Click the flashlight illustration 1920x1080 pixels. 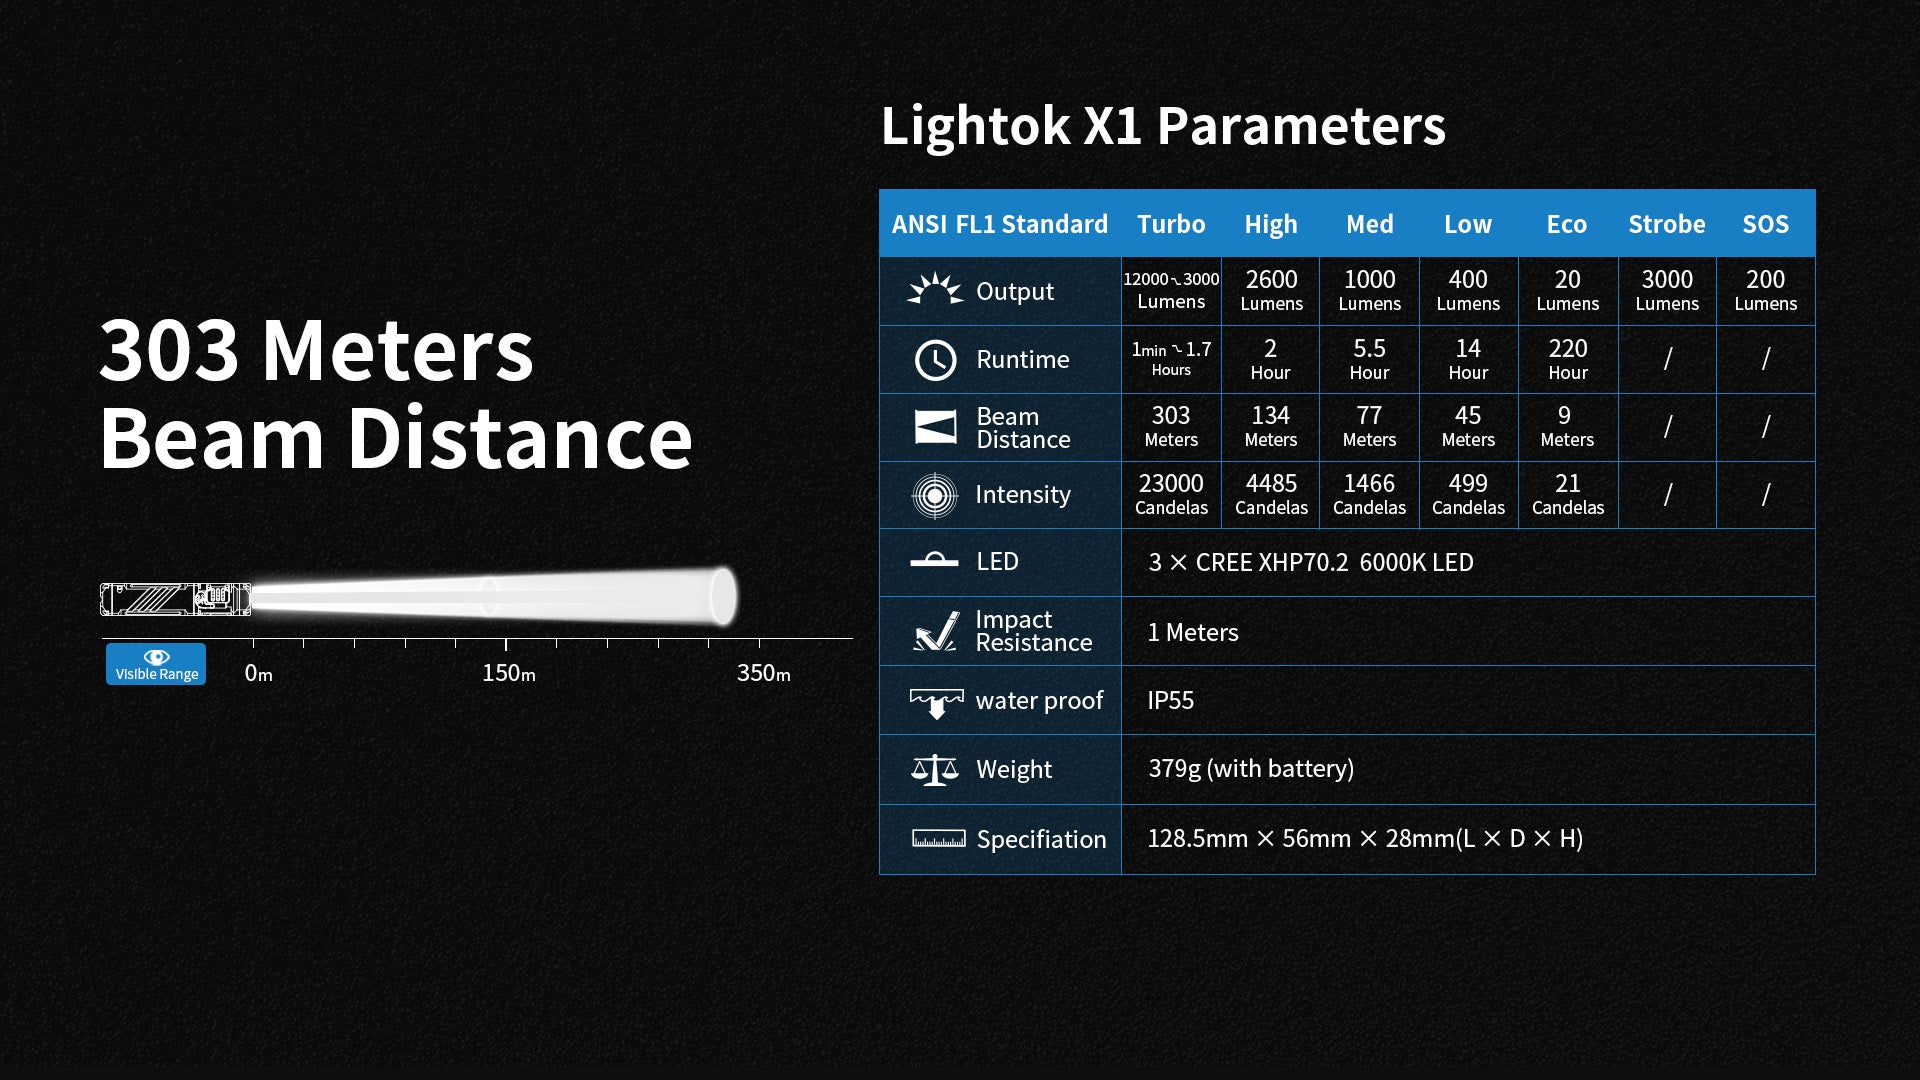coord(175,599)
